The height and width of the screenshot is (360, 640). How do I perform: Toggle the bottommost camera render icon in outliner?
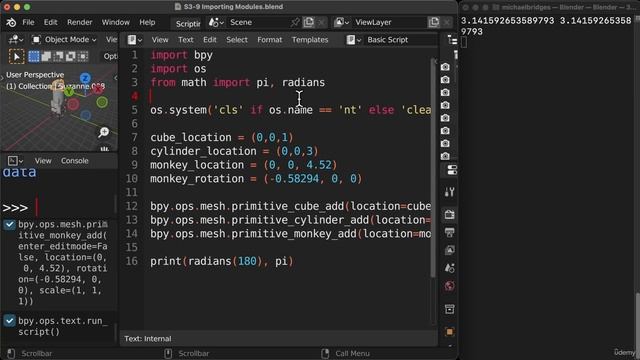pyautogui.click(x=445, y=156)
